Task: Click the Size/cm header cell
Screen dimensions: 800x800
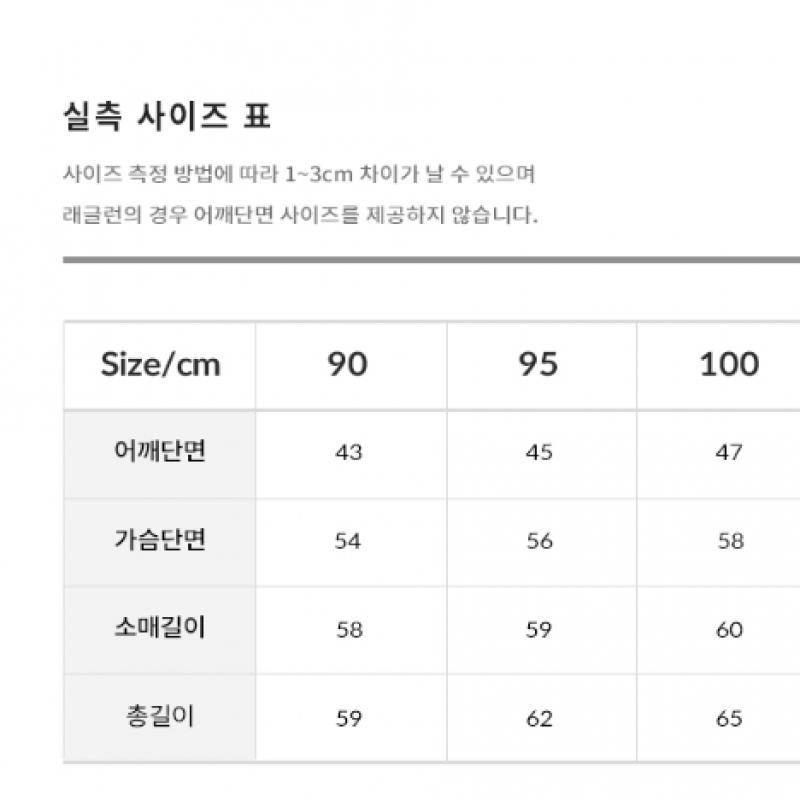Action: [x=160, y=364]
